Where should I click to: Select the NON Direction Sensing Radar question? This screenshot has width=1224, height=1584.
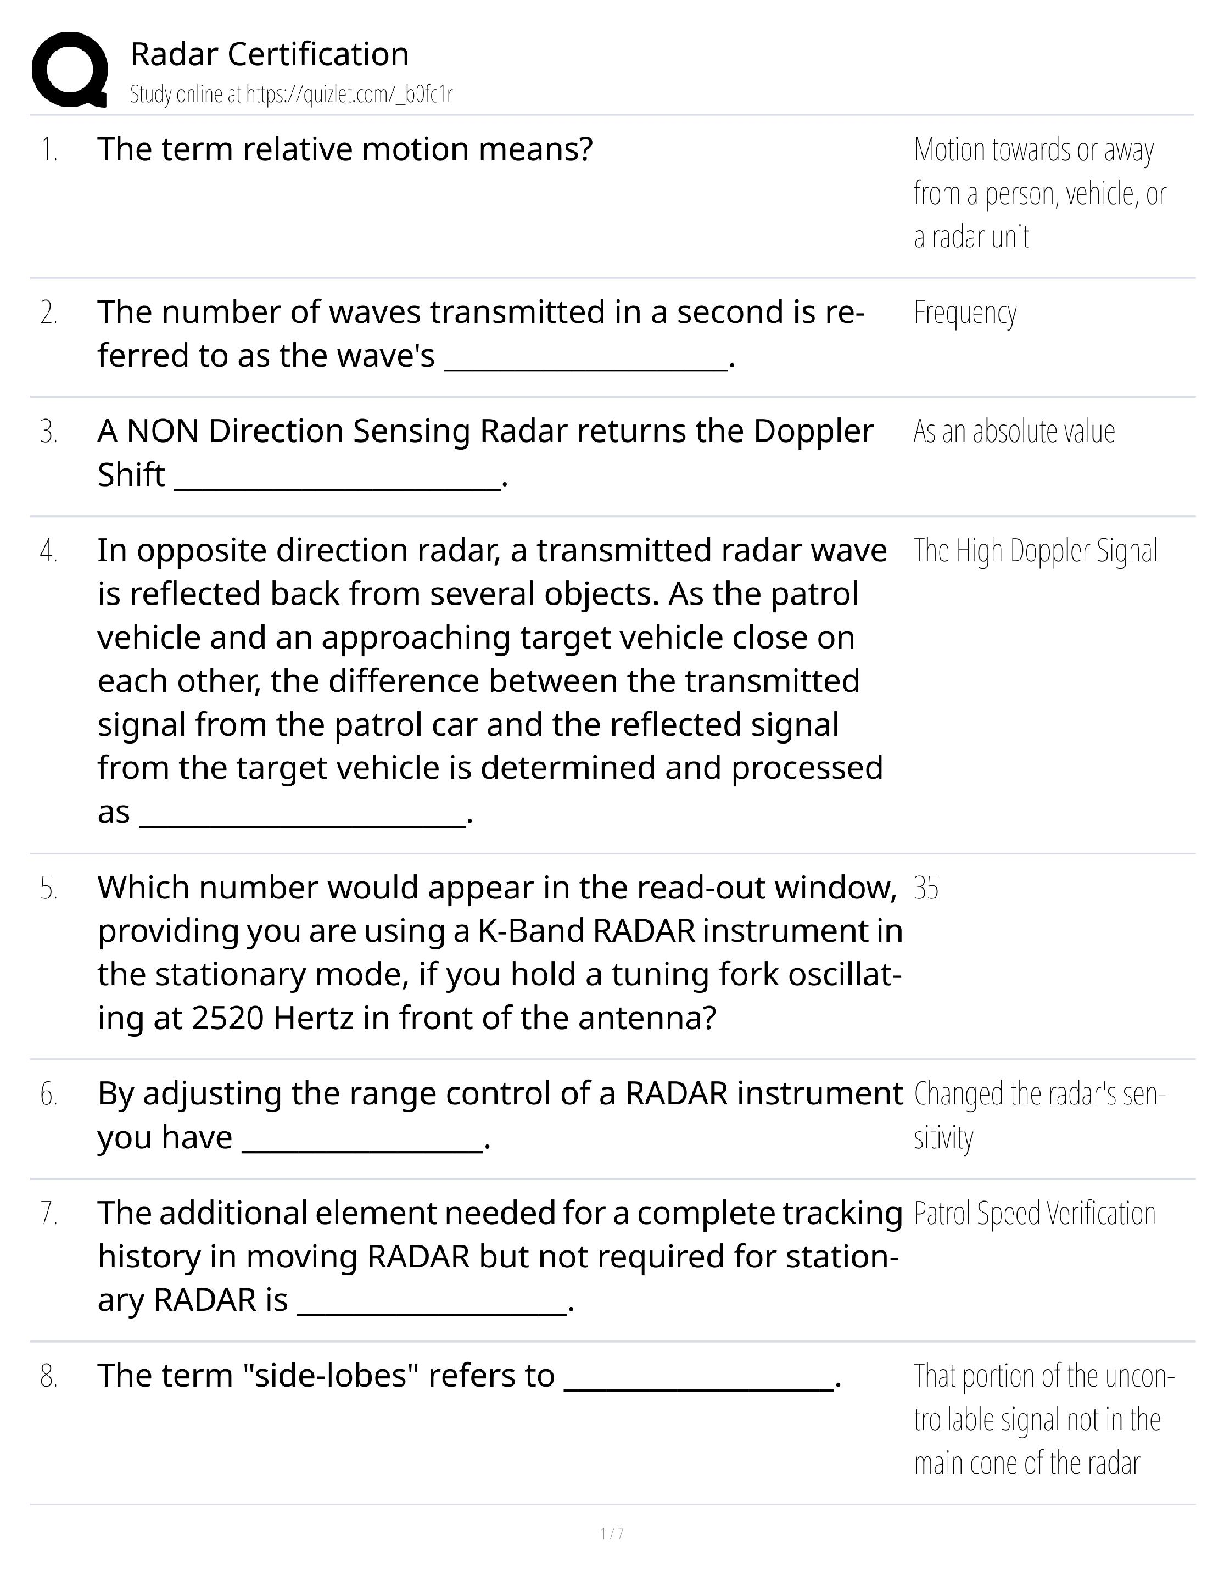pos(485,453)
